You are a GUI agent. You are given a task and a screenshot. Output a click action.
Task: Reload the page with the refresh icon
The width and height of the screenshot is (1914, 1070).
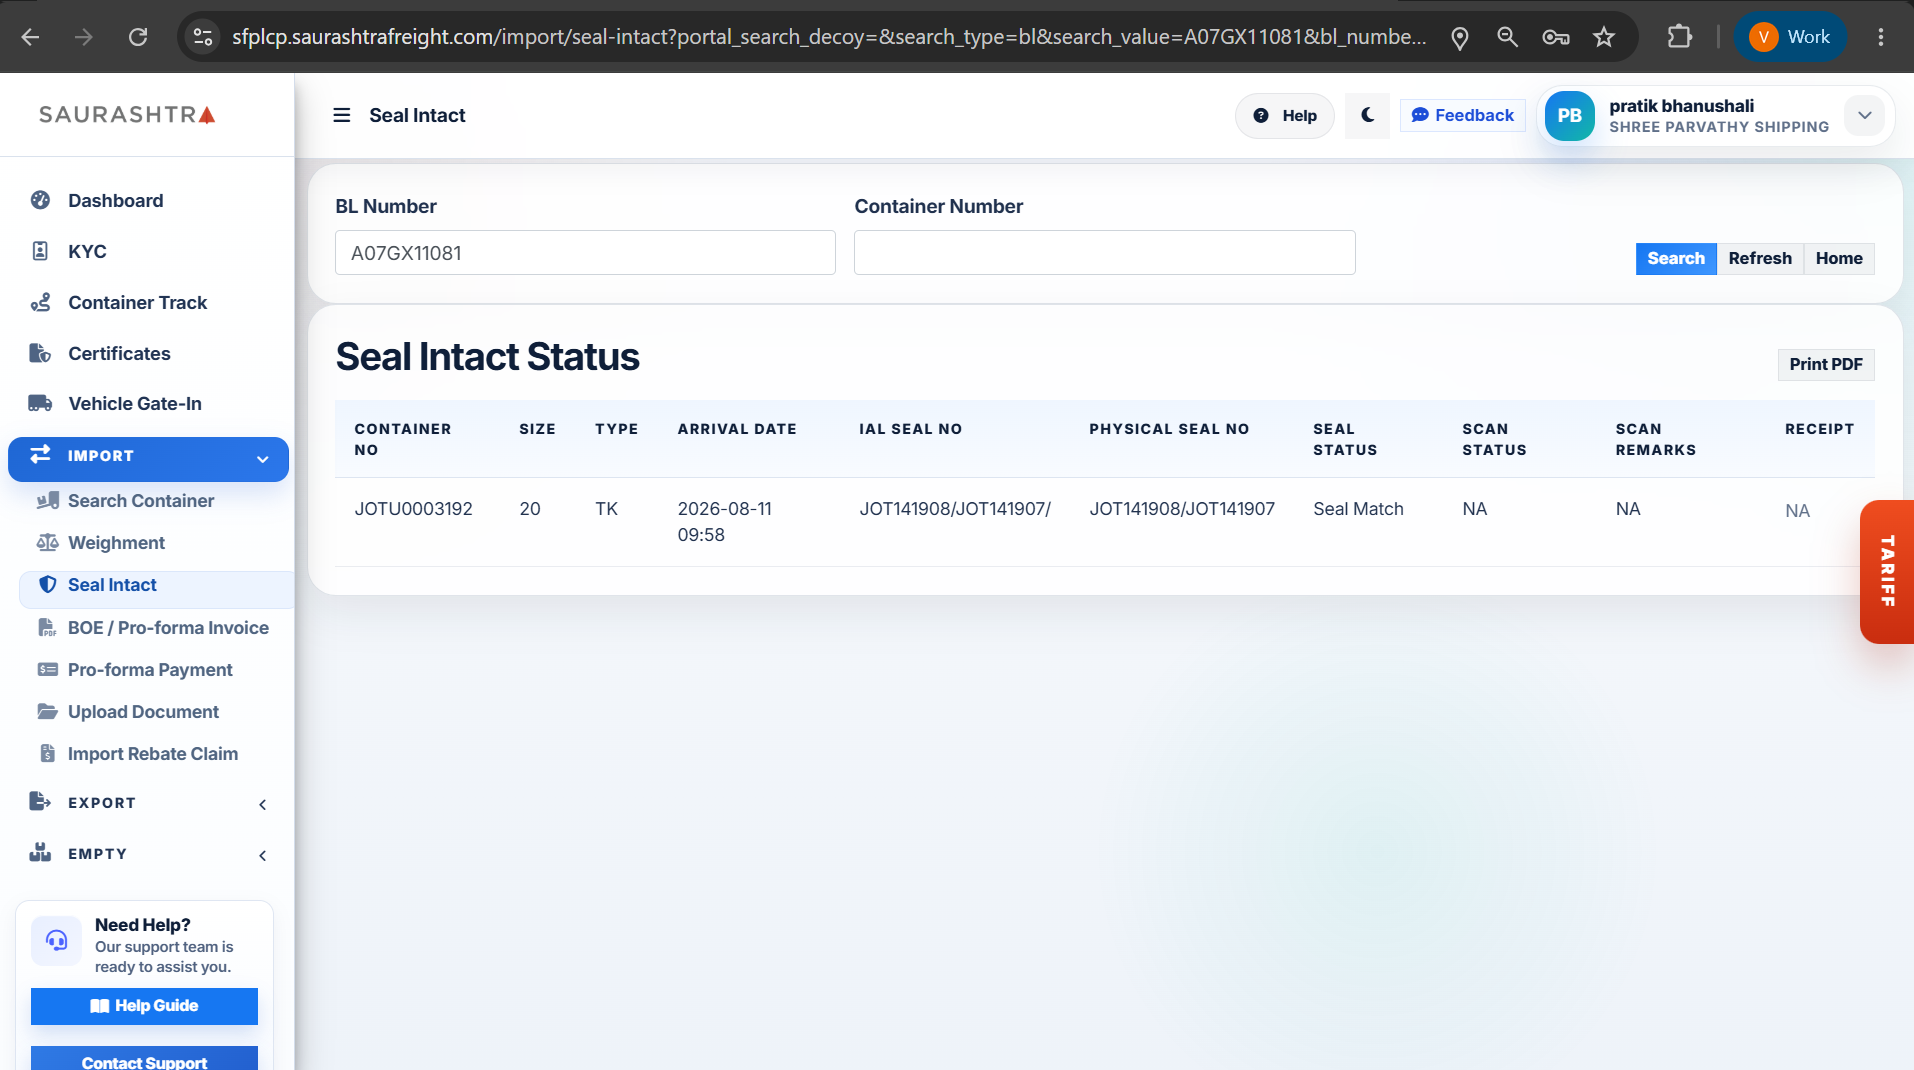click(x=138, y=37)
